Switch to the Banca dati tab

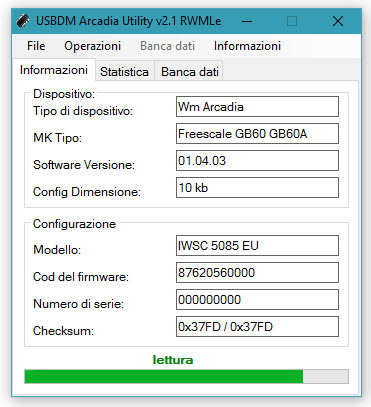coord(190,72)
